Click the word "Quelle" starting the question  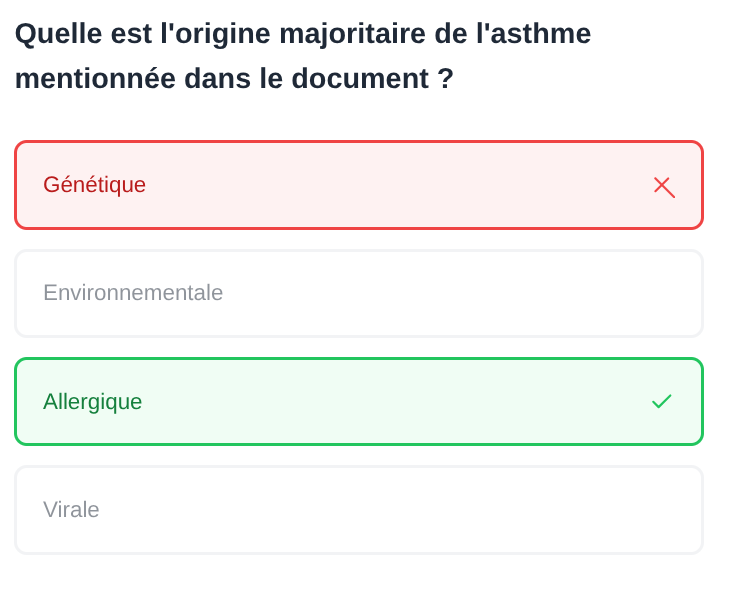pos(57,34)
